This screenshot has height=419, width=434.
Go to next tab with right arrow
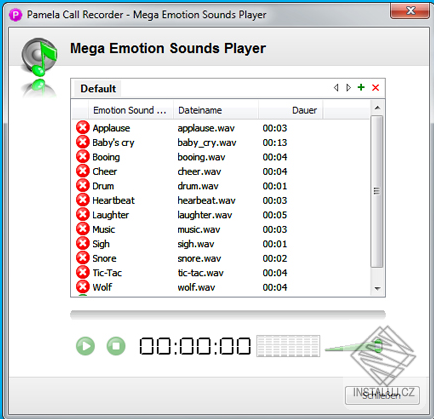point(348,88)
